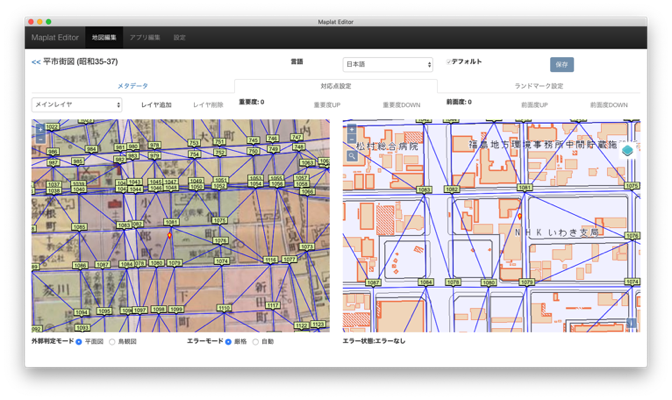The width and height of the screenshot is (672, 400).
Task: Click the 平市街図 (昭和35-37) map title
Action: point(81,62)
